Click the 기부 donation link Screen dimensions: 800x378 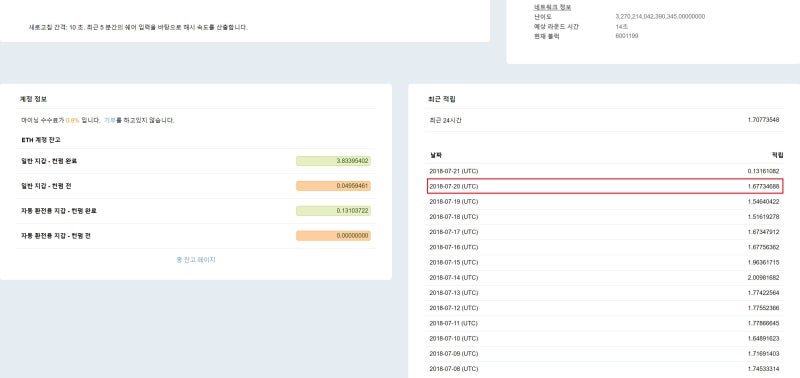[x=110, y=120]
